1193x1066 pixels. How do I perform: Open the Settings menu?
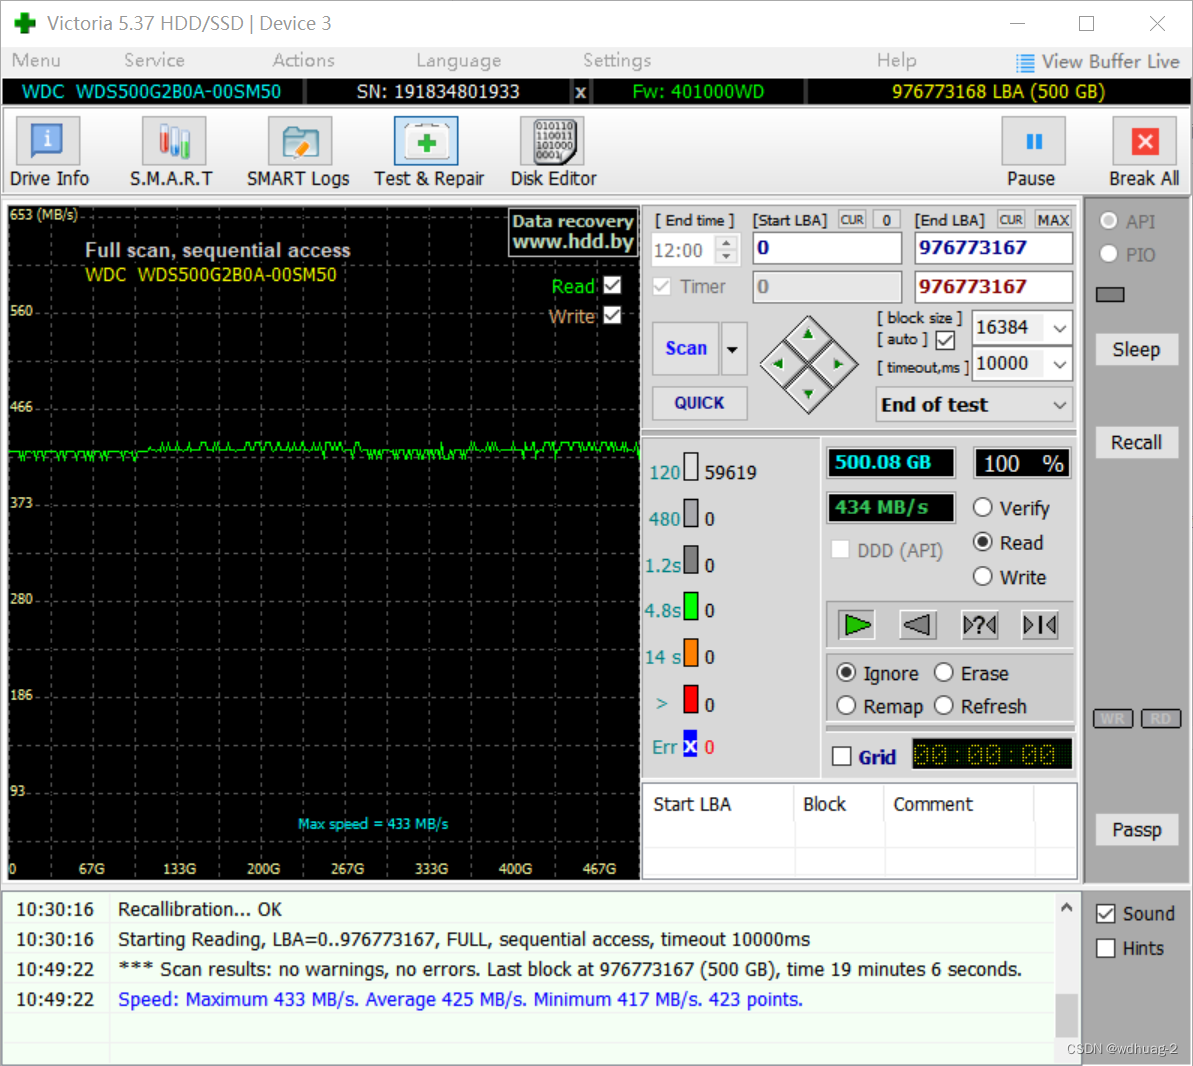point(617,61)
